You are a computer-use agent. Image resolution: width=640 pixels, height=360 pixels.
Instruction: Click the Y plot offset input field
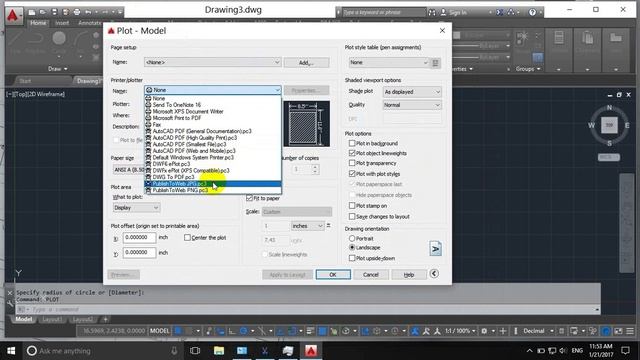coord(139,253)
